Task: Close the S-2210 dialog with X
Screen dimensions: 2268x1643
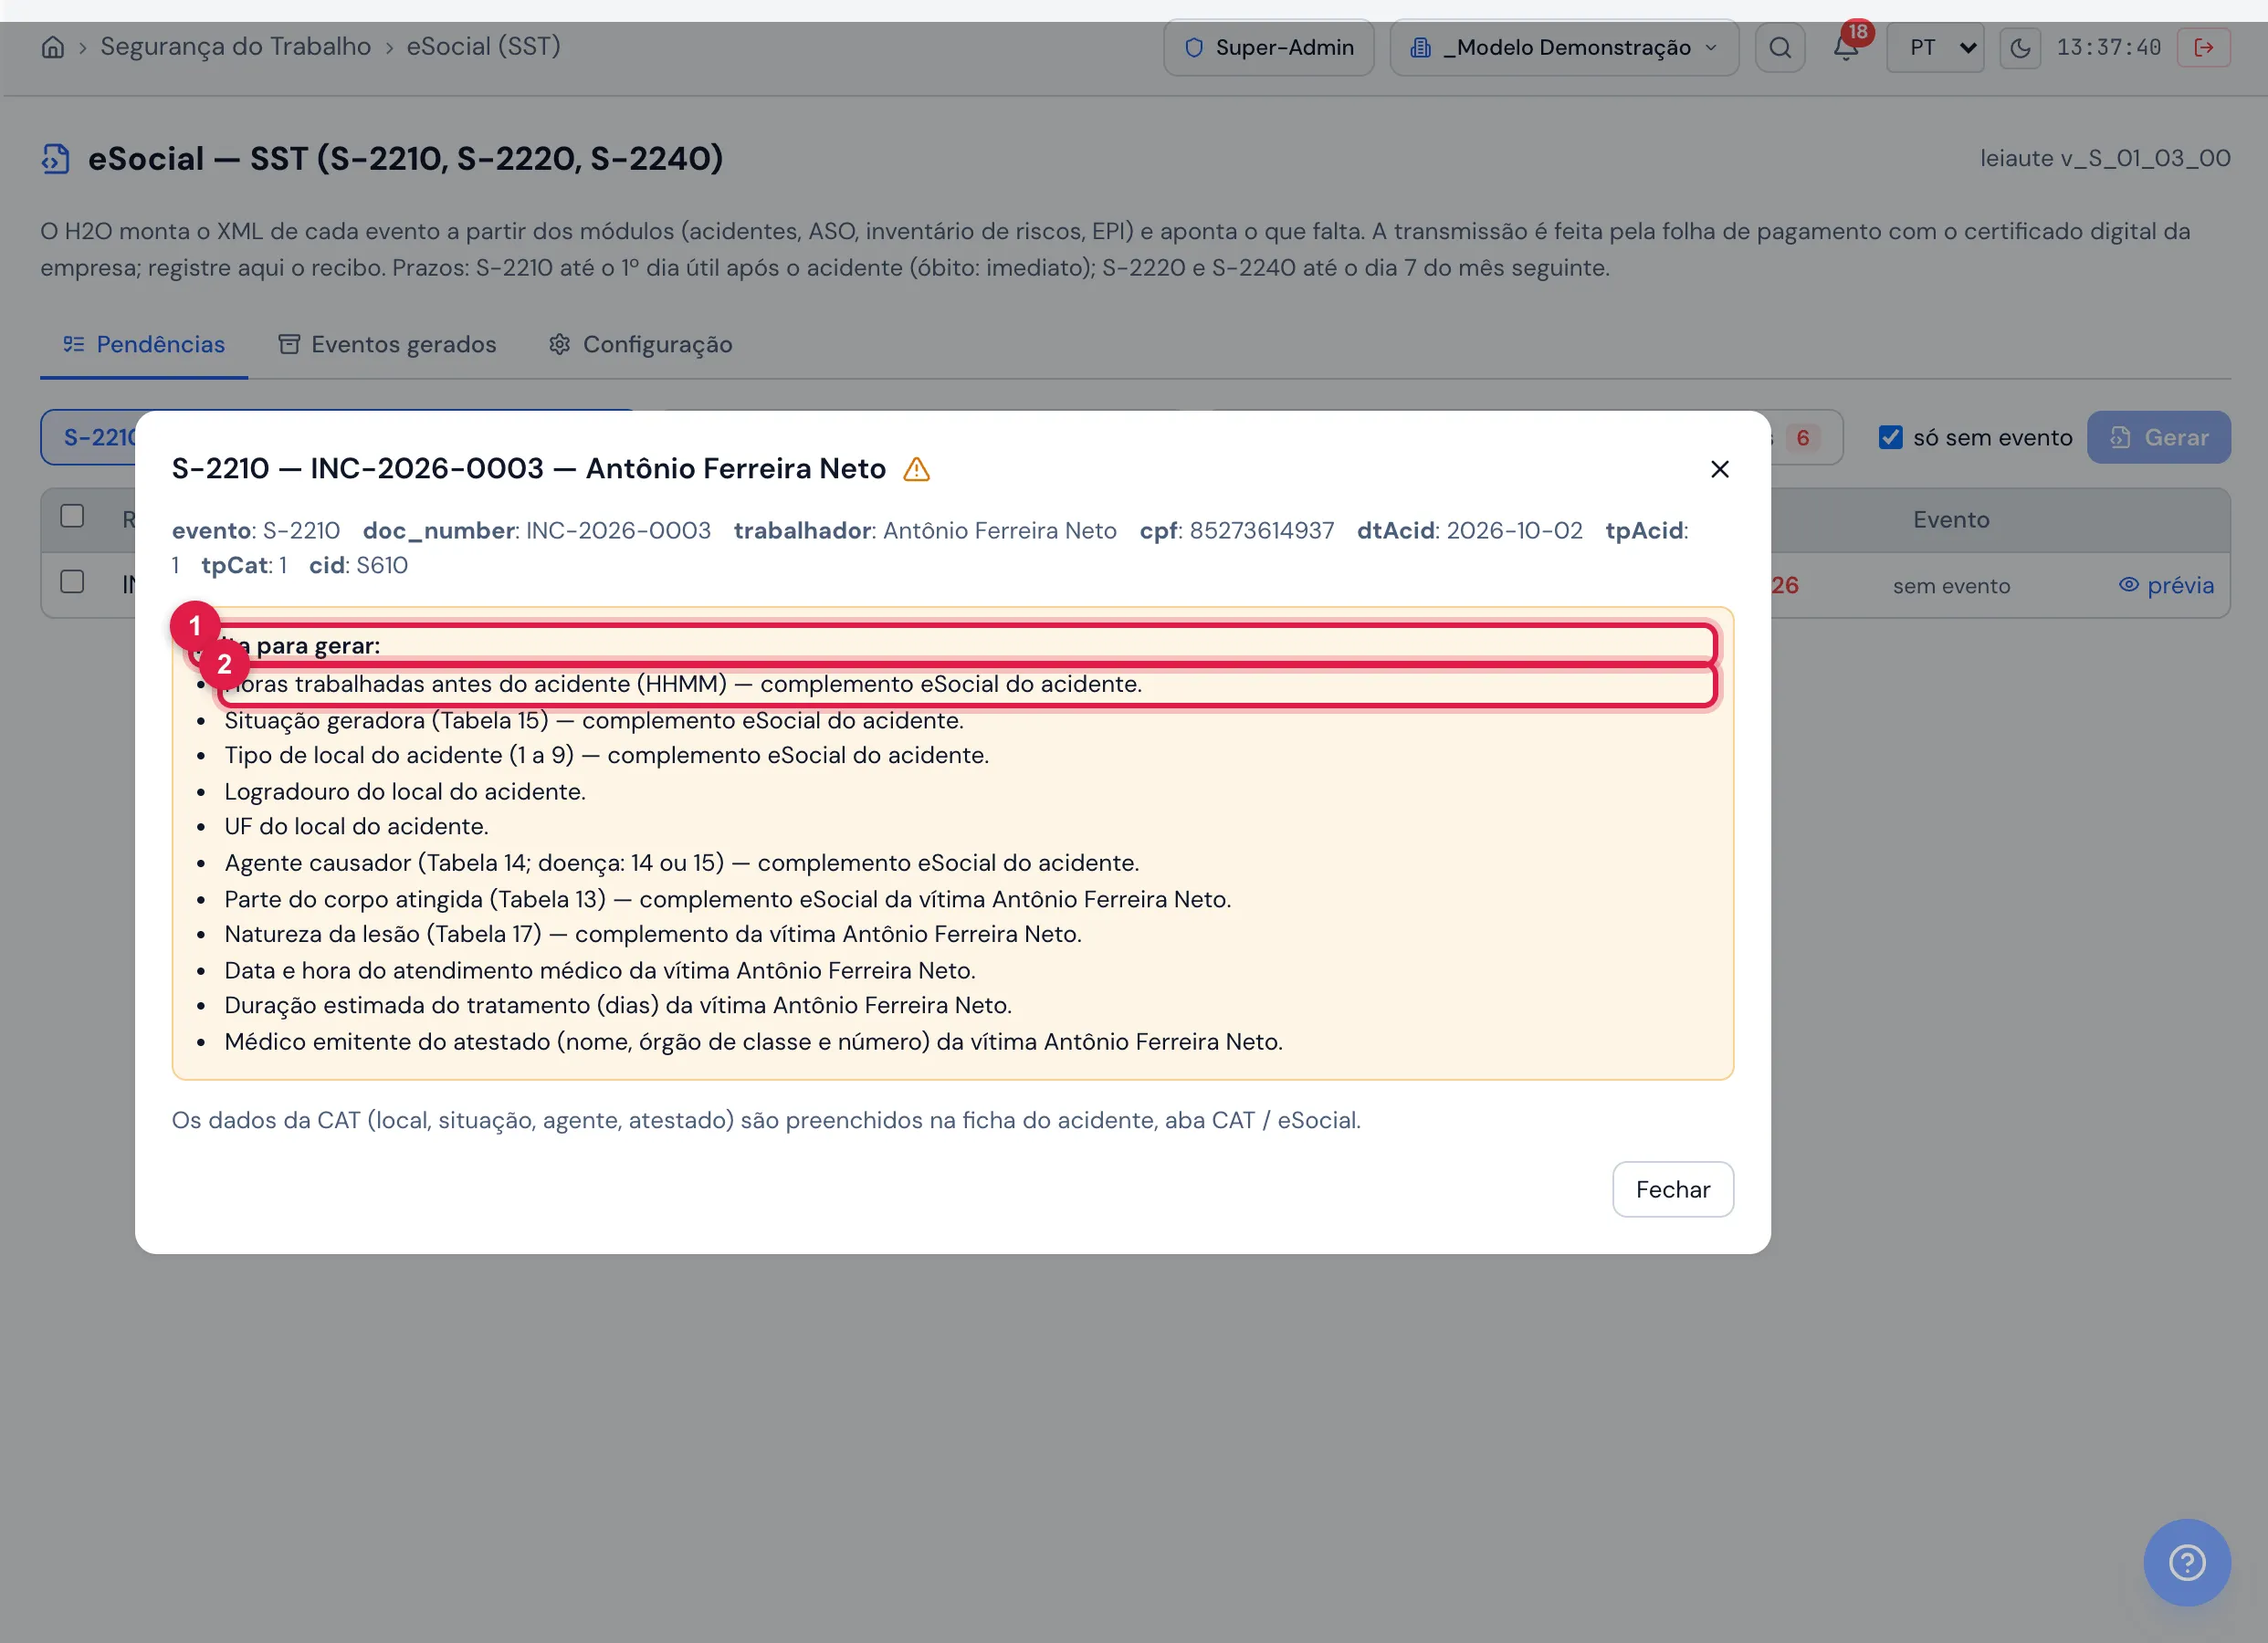Action: 1720,469
